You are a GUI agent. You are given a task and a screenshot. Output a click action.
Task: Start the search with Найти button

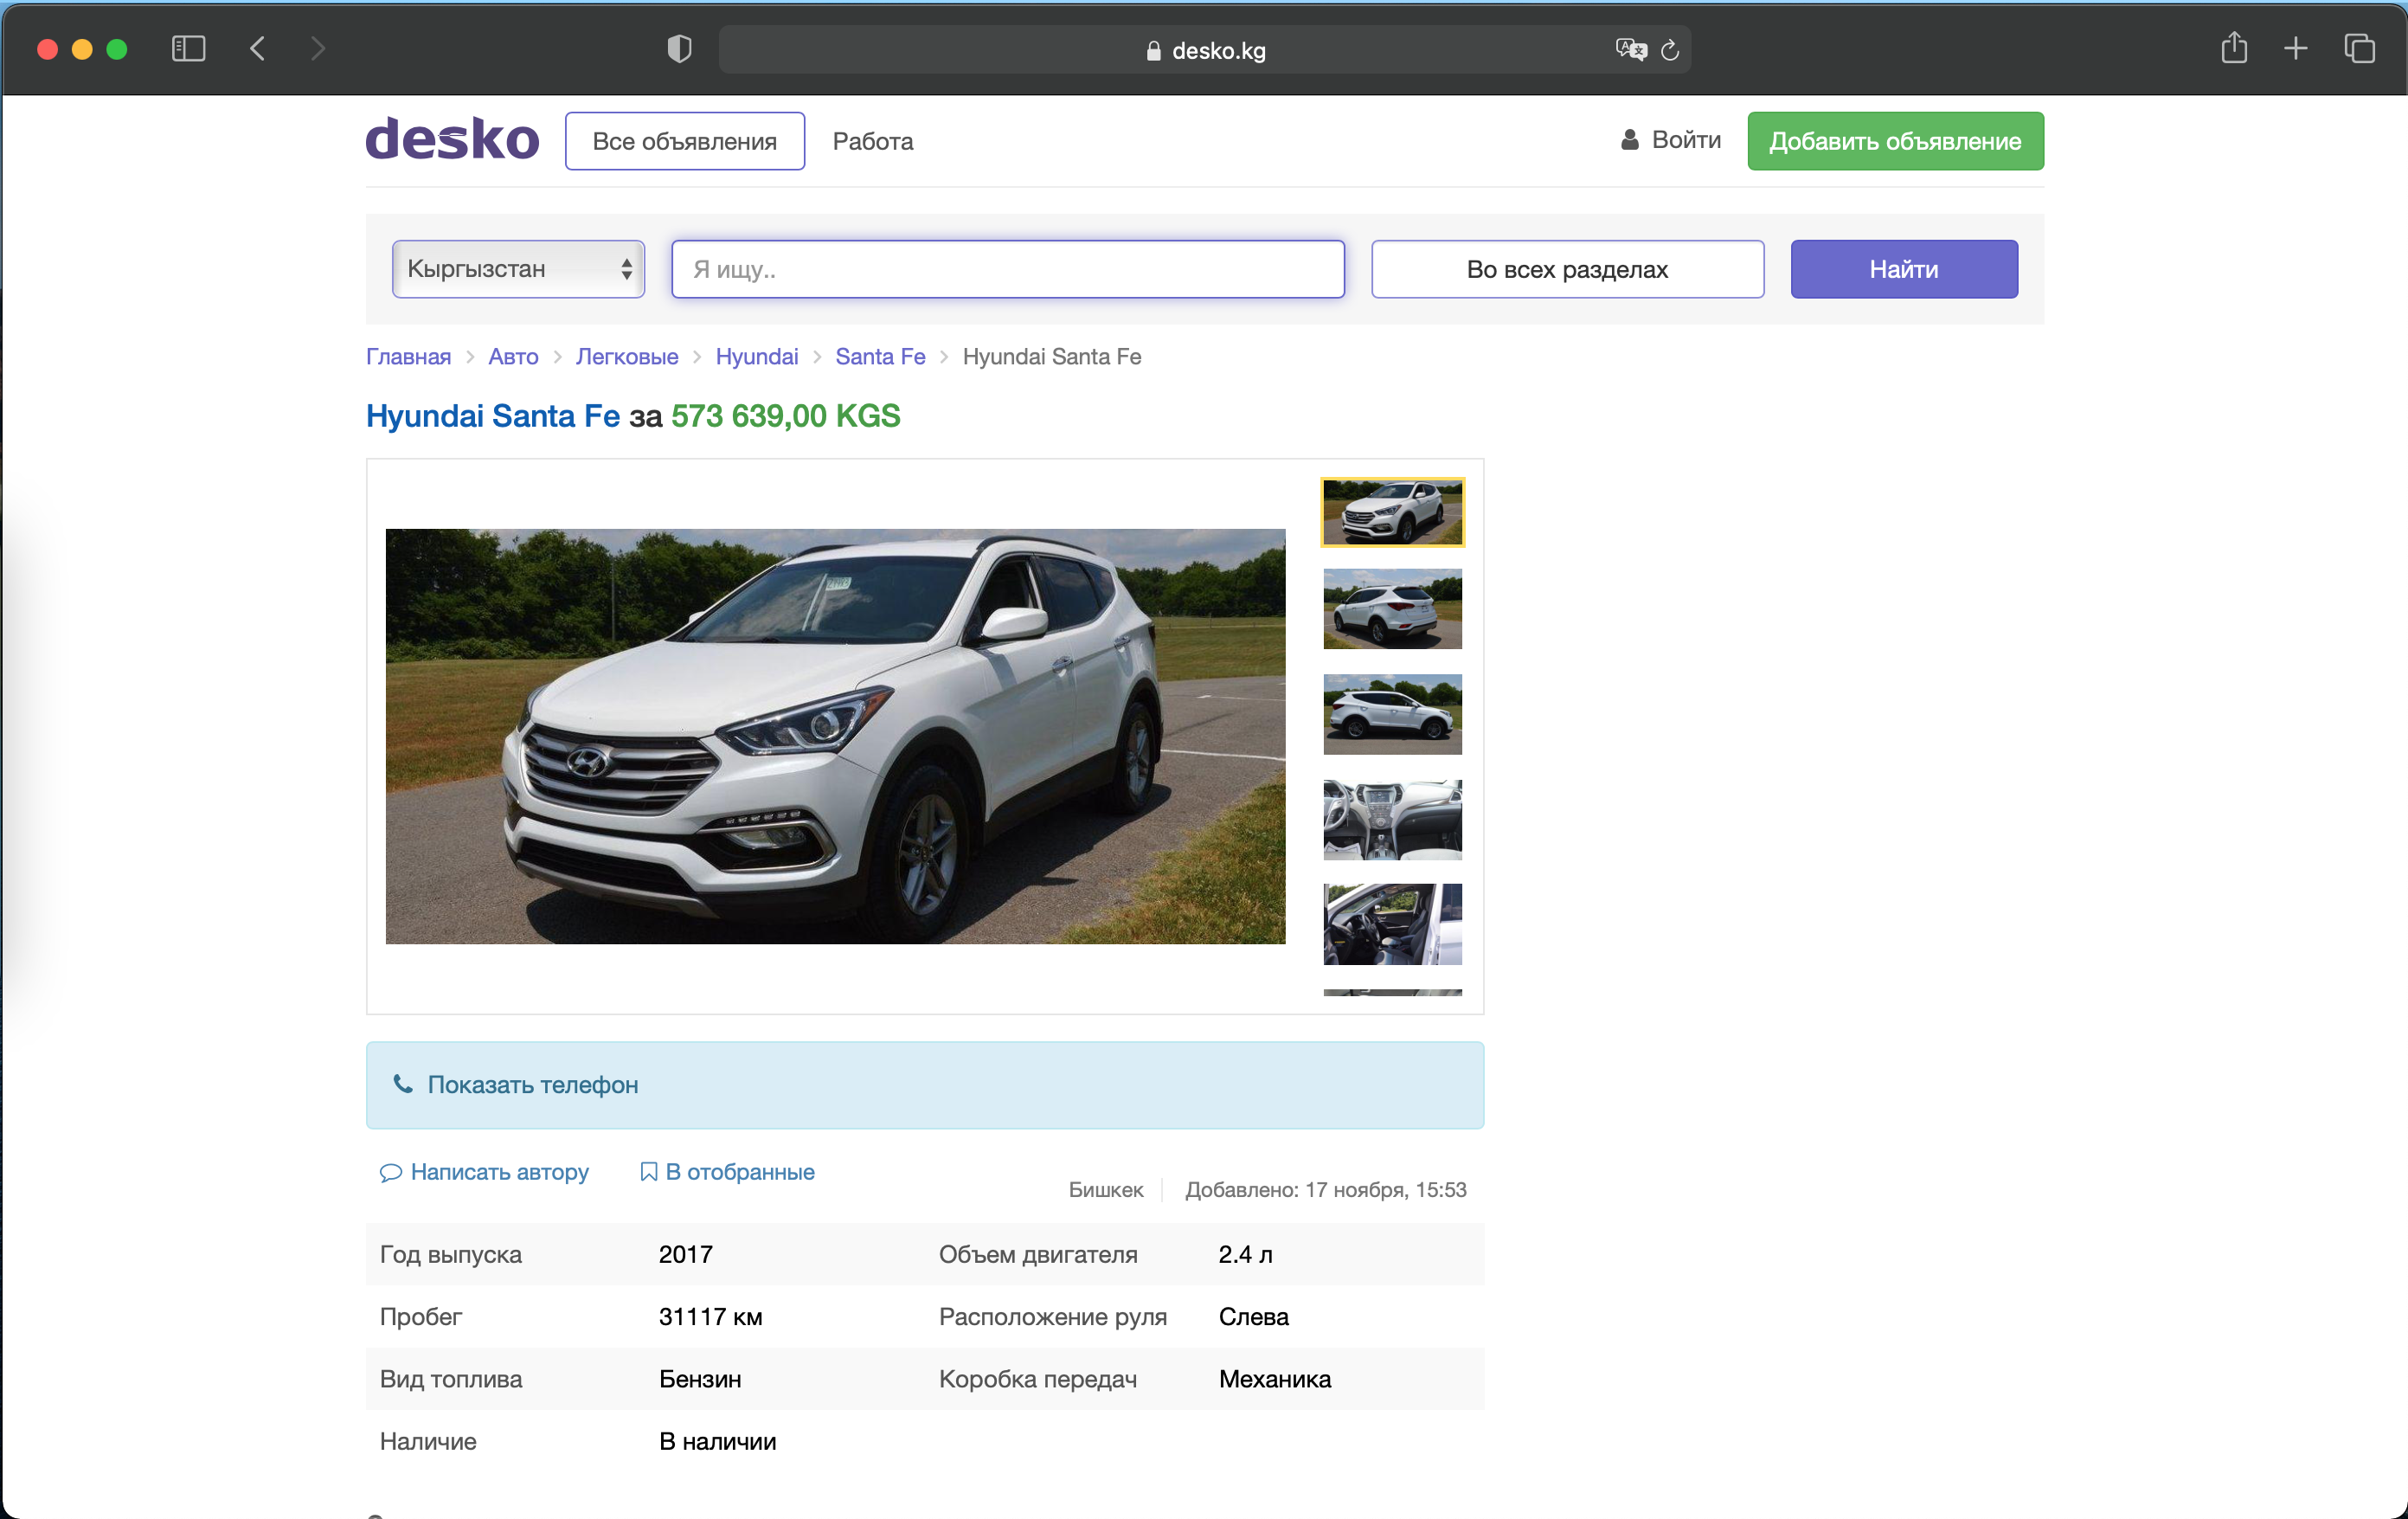[x=1904, y=269]
